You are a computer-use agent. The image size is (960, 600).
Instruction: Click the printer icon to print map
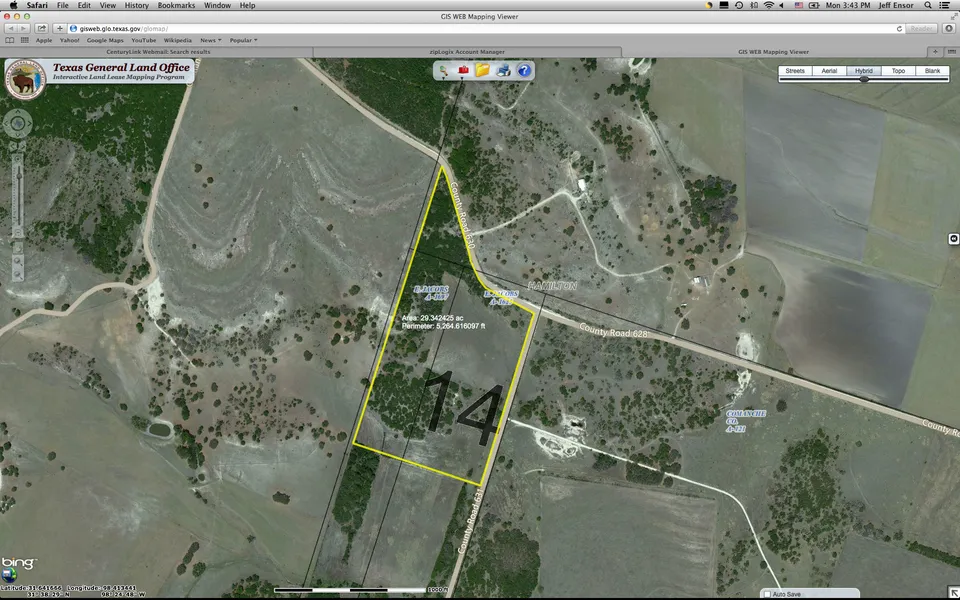tap(504, 70)
